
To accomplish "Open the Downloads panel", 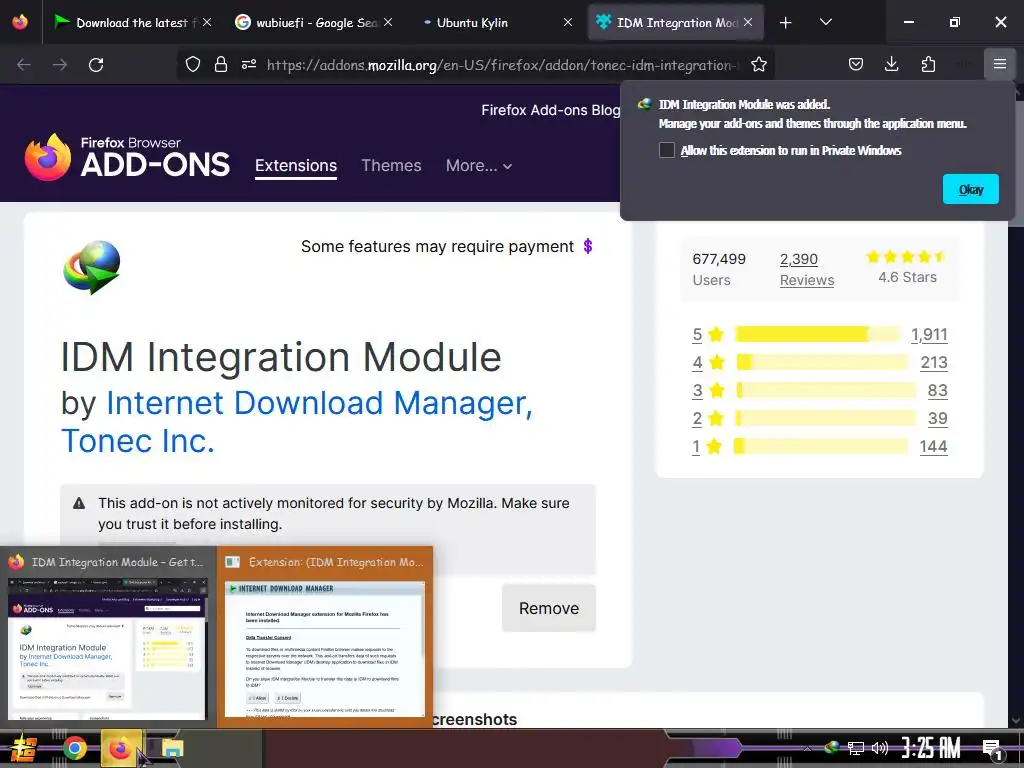I will (x=891, y=64).
